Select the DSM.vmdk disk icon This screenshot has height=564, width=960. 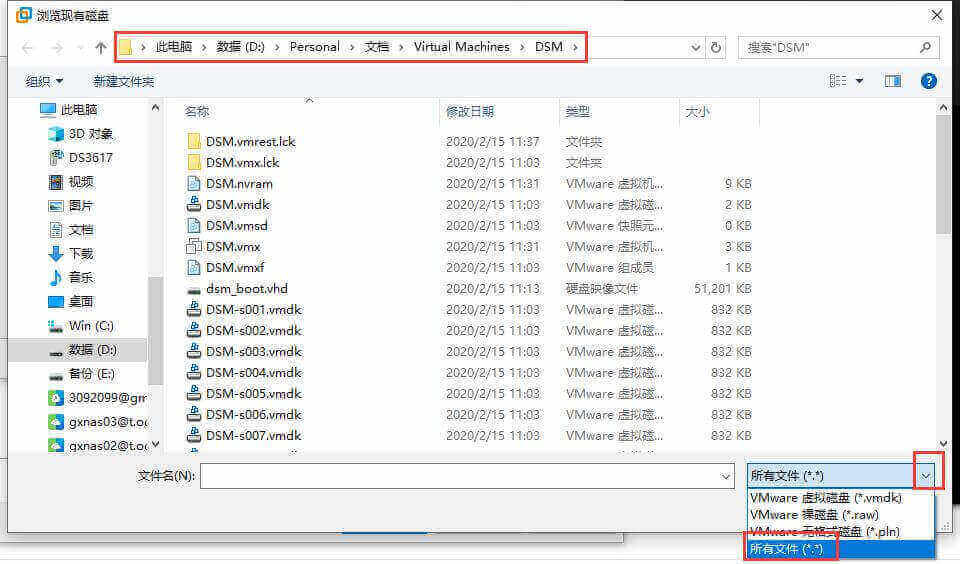(x=193, y=205)
